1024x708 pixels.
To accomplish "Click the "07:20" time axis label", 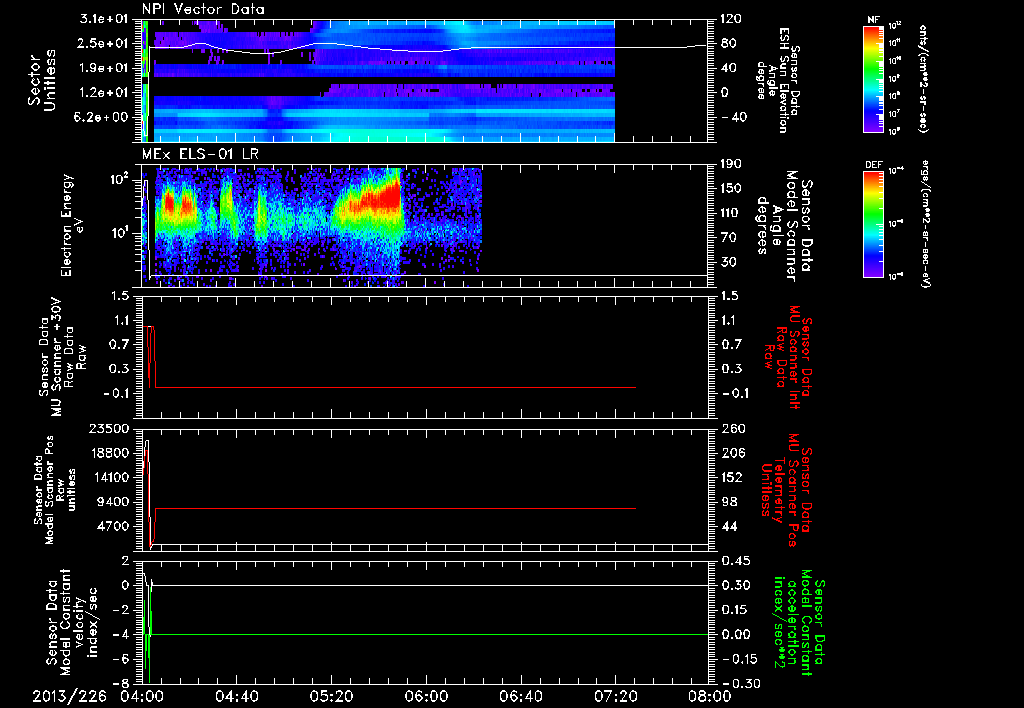I will [x=615, y=696].
